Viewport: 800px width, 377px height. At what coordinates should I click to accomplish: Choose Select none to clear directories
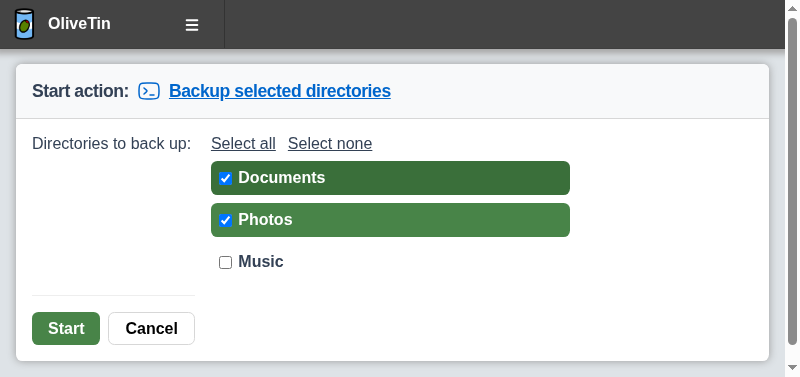(x=330, y=143)
